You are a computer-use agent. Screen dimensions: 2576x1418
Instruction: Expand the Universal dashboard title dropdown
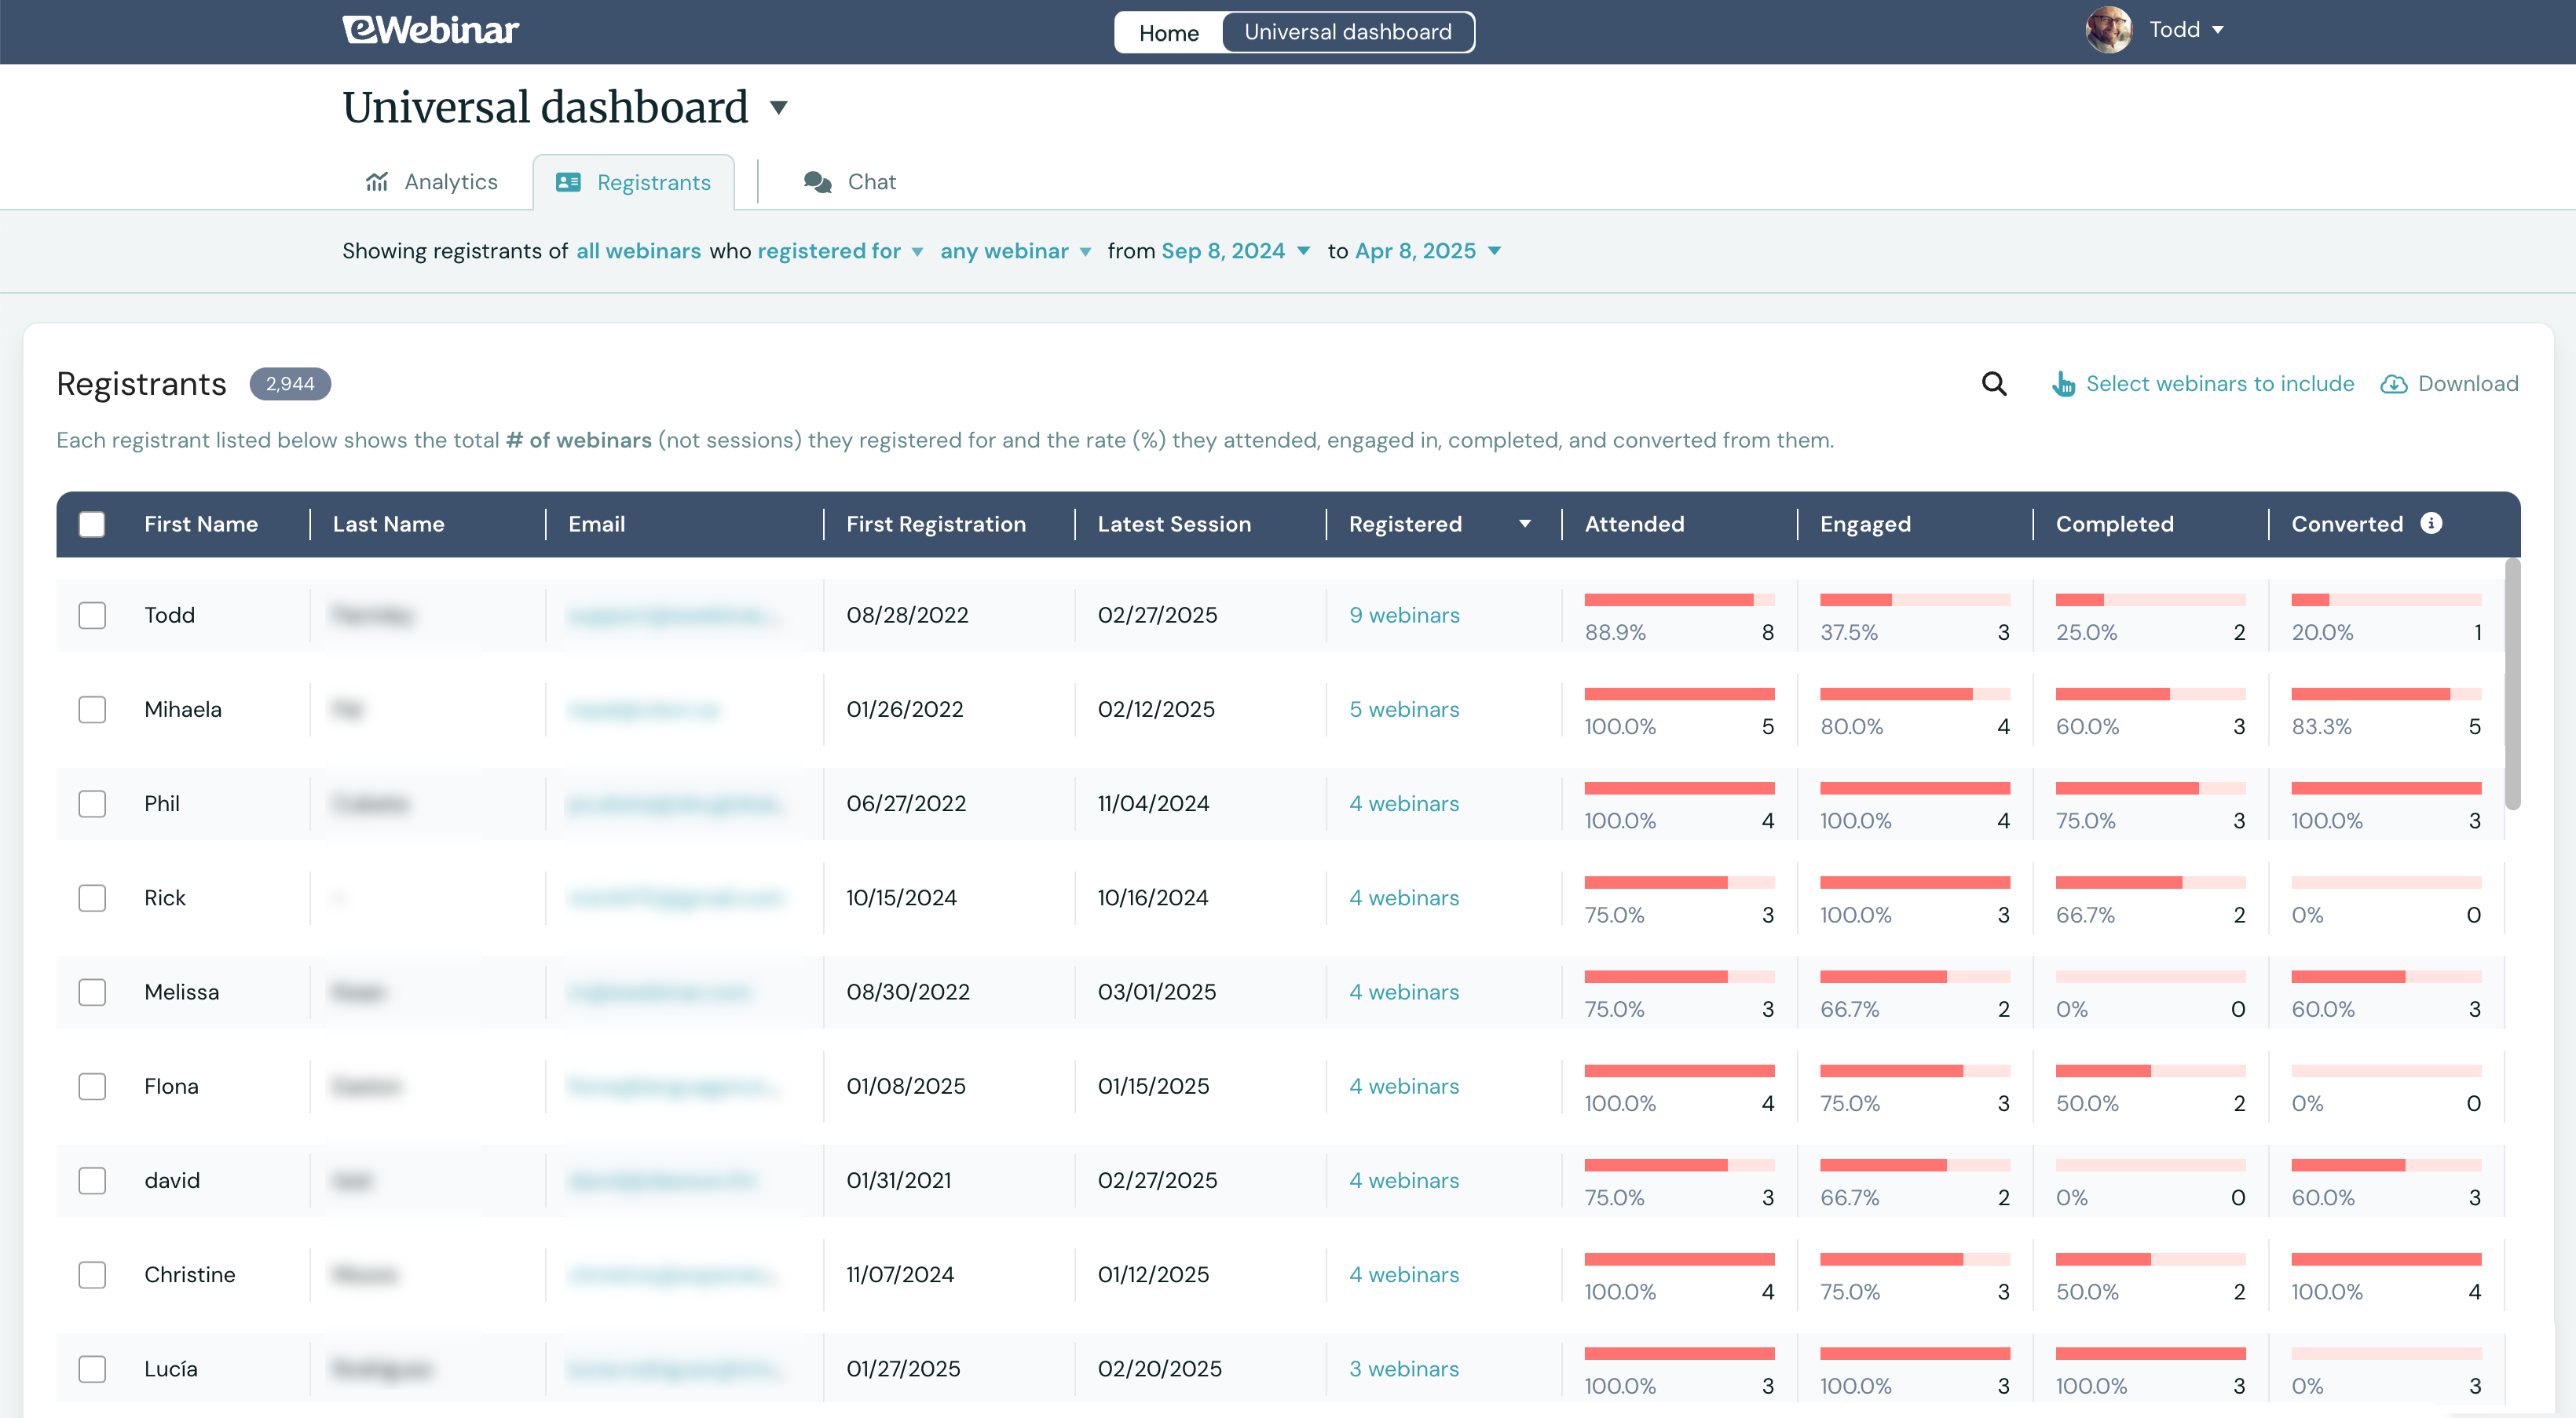[x=779, y=108]
